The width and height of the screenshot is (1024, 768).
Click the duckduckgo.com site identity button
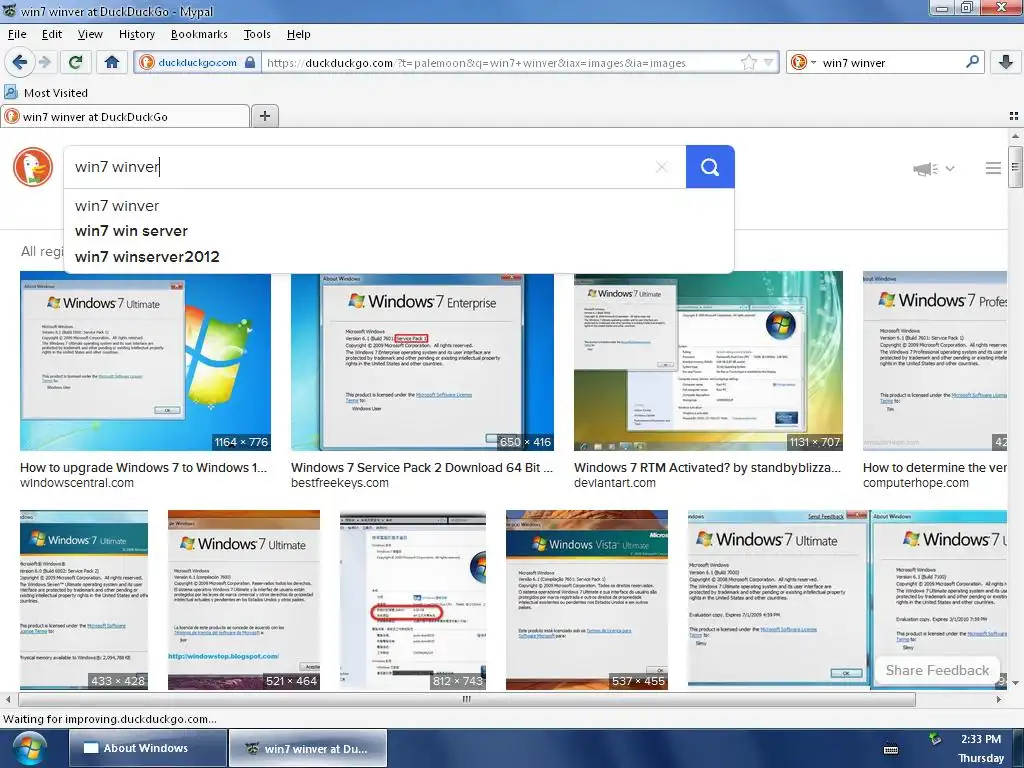click(x=197, y=63)
